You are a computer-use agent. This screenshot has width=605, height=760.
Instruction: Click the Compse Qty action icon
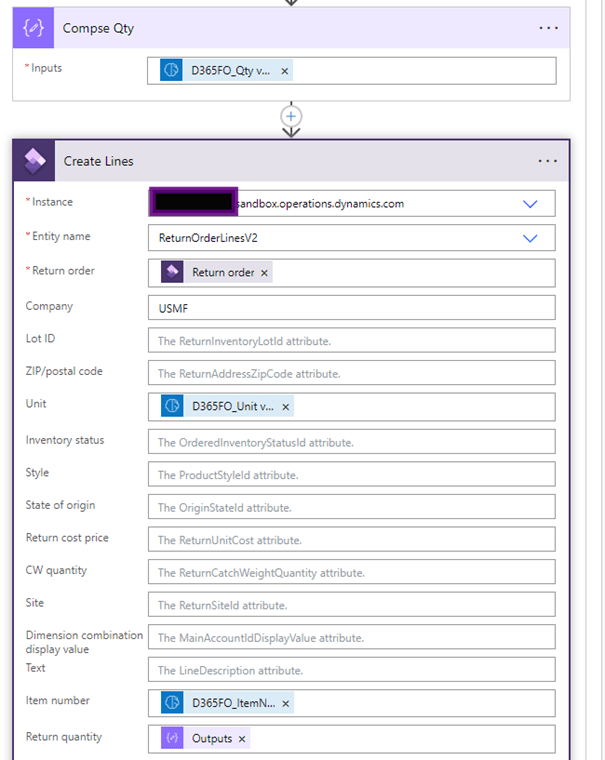[37, 28]
